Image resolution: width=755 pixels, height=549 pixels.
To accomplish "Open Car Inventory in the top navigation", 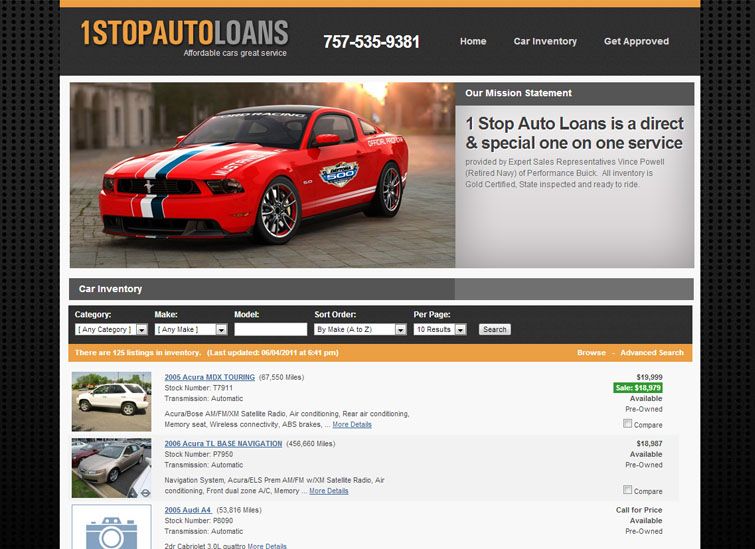I will (x=545, y=42).
